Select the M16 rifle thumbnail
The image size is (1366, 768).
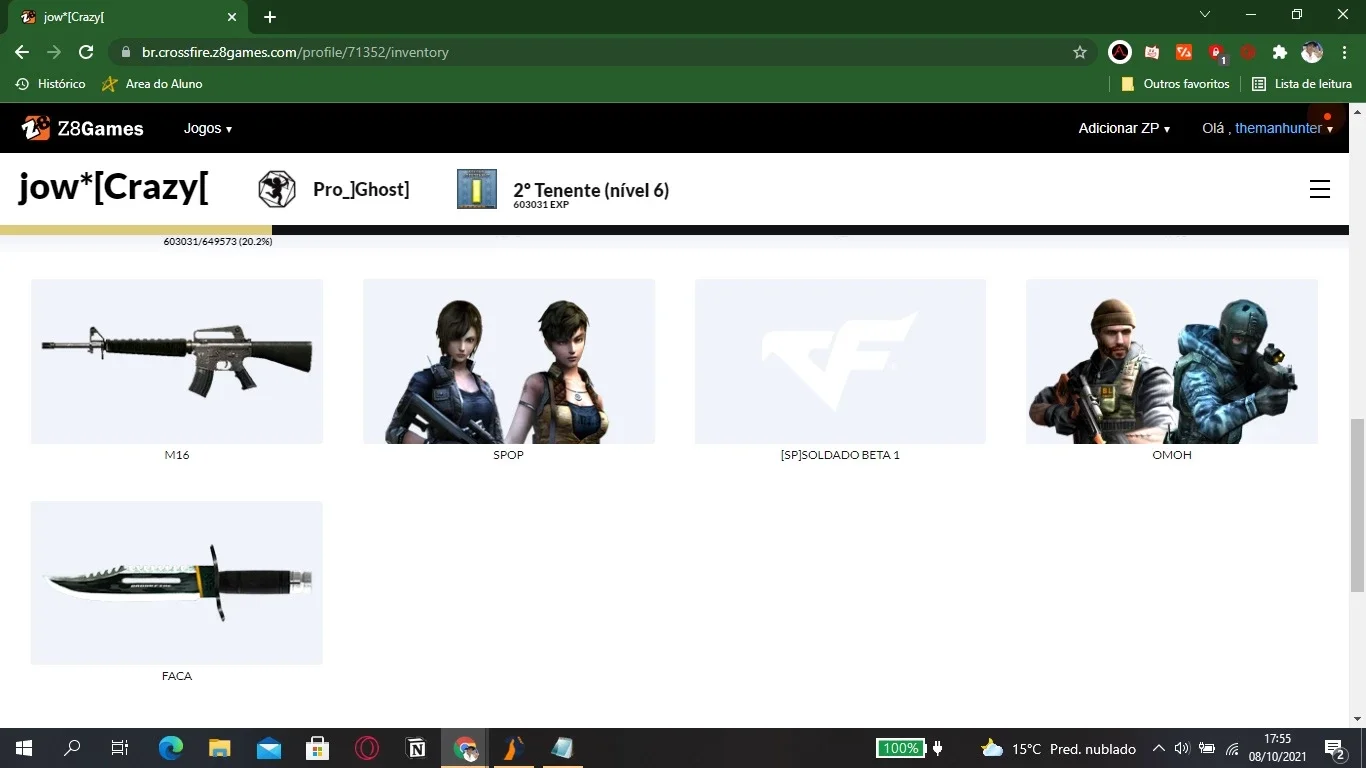tap(177, 361)
